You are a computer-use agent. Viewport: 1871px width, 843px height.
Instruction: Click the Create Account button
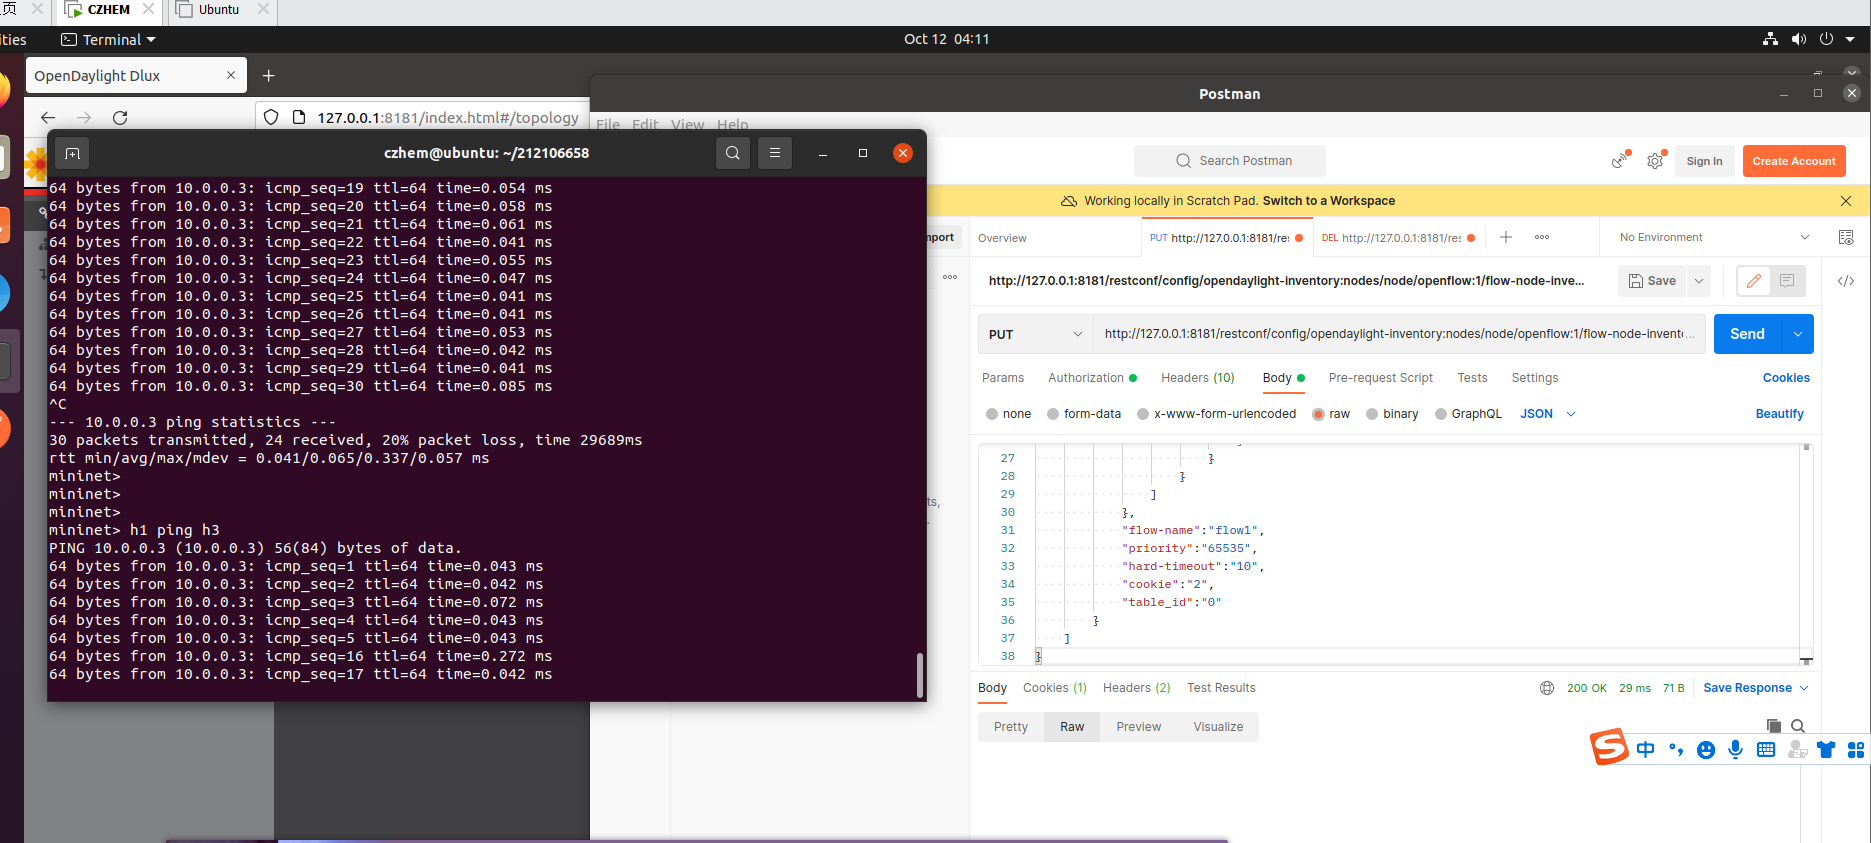(x=1794, y=161)
